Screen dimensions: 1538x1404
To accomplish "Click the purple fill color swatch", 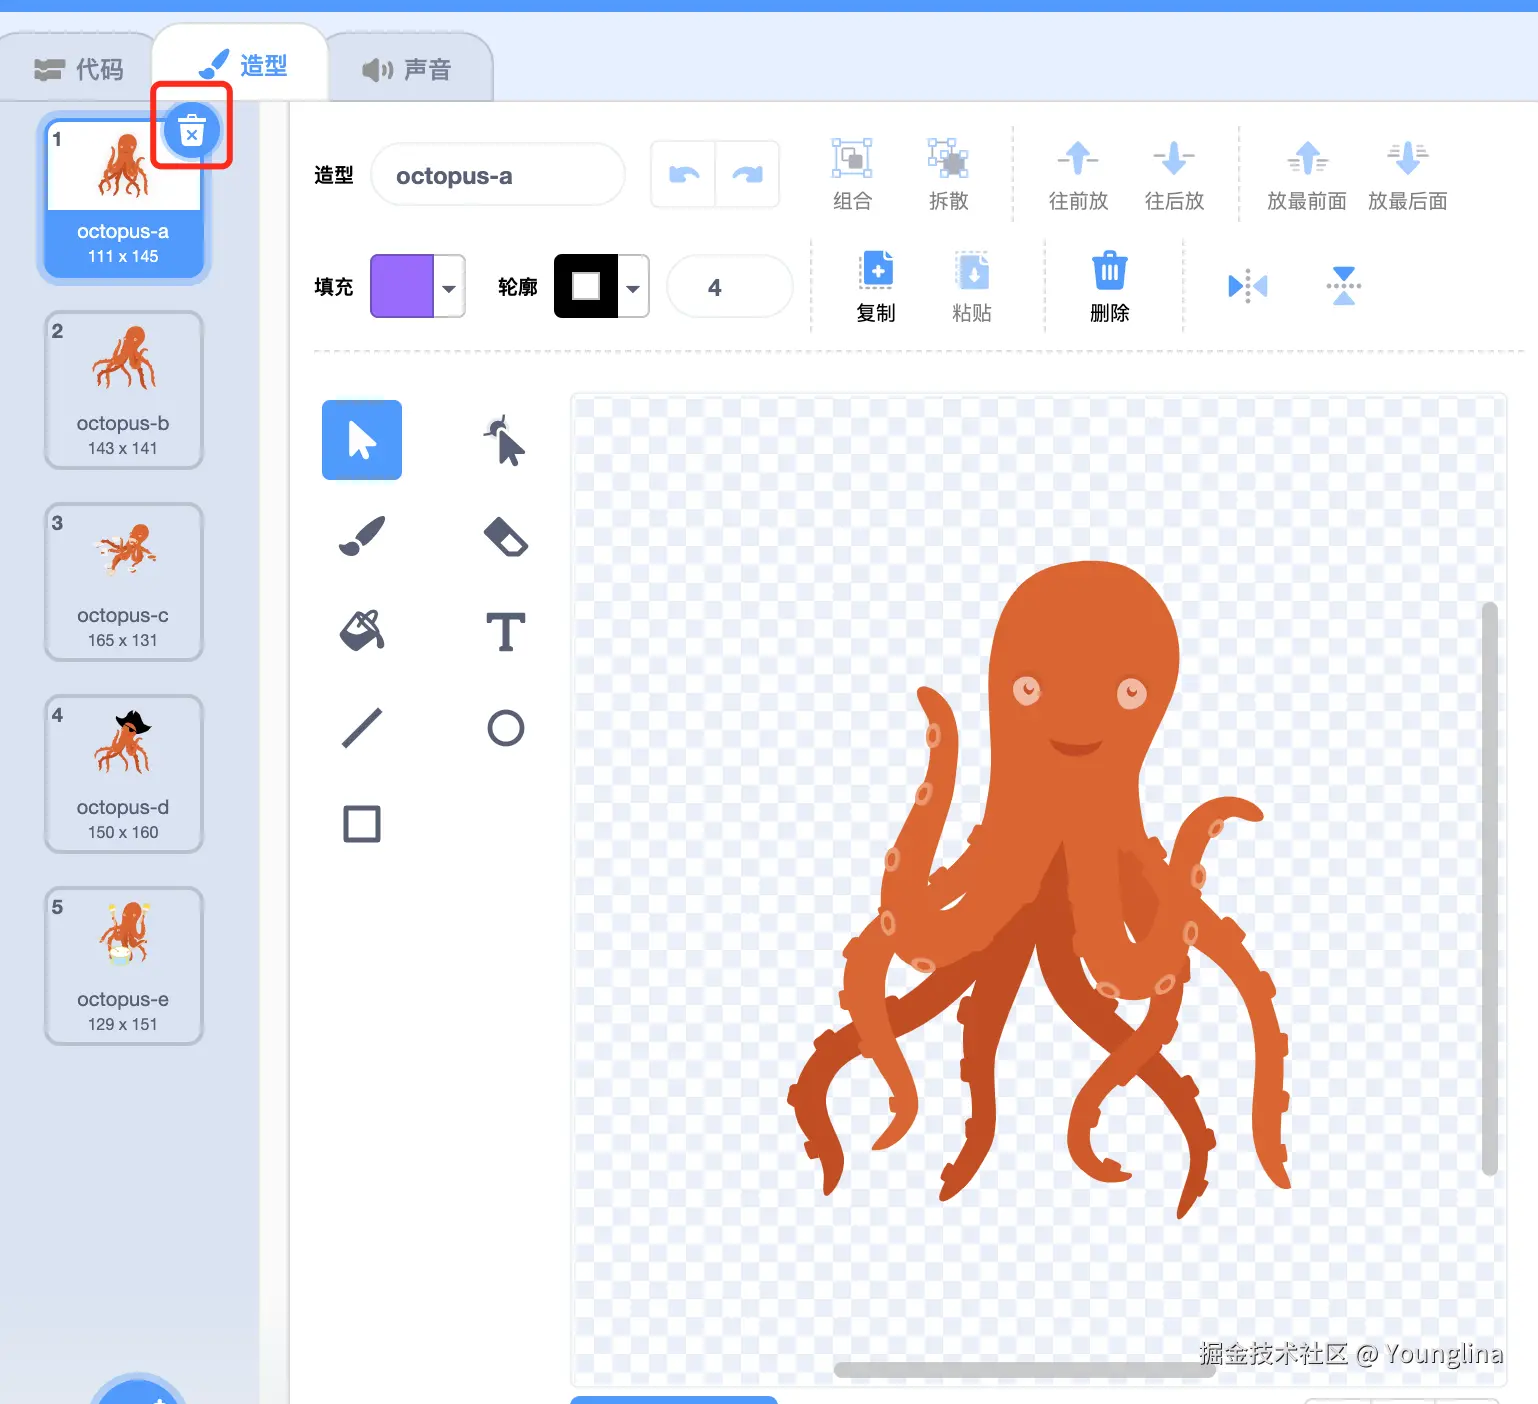I will 402,286.
